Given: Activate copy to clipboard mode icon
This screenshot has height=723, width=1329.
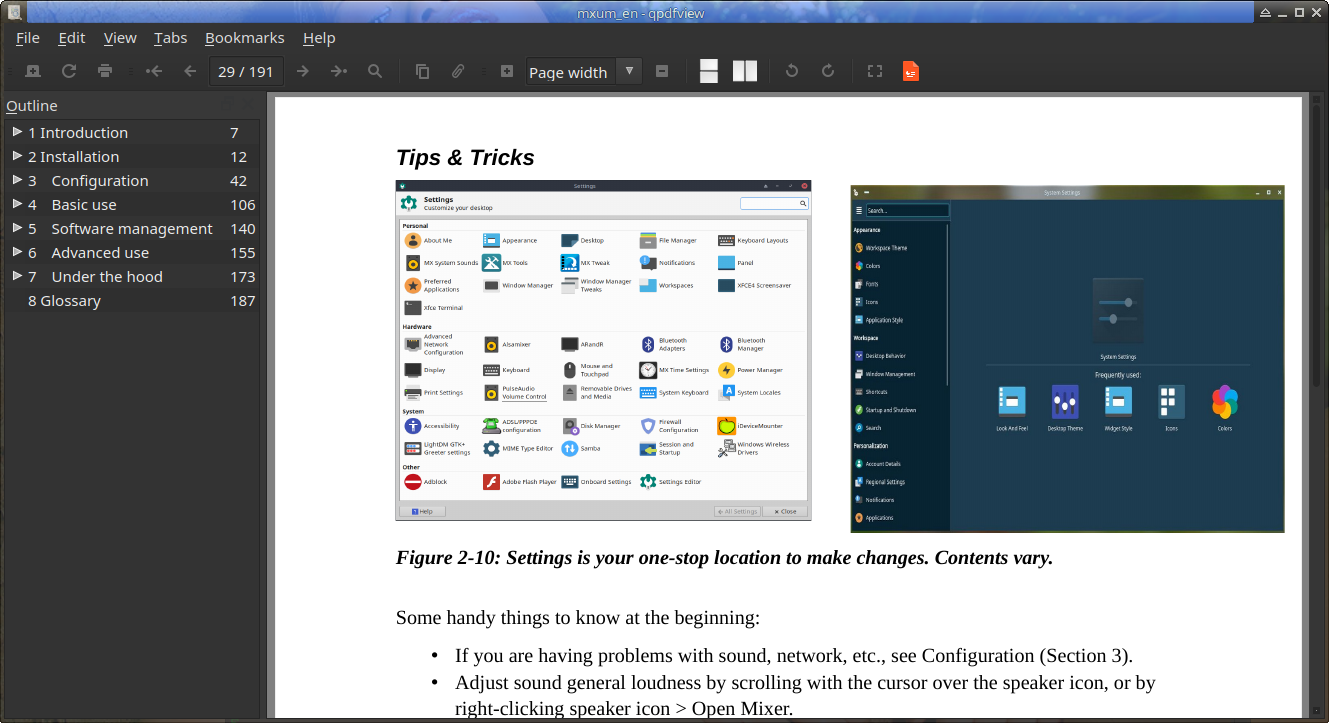Looking at the screenshot, I should (422, 71).
